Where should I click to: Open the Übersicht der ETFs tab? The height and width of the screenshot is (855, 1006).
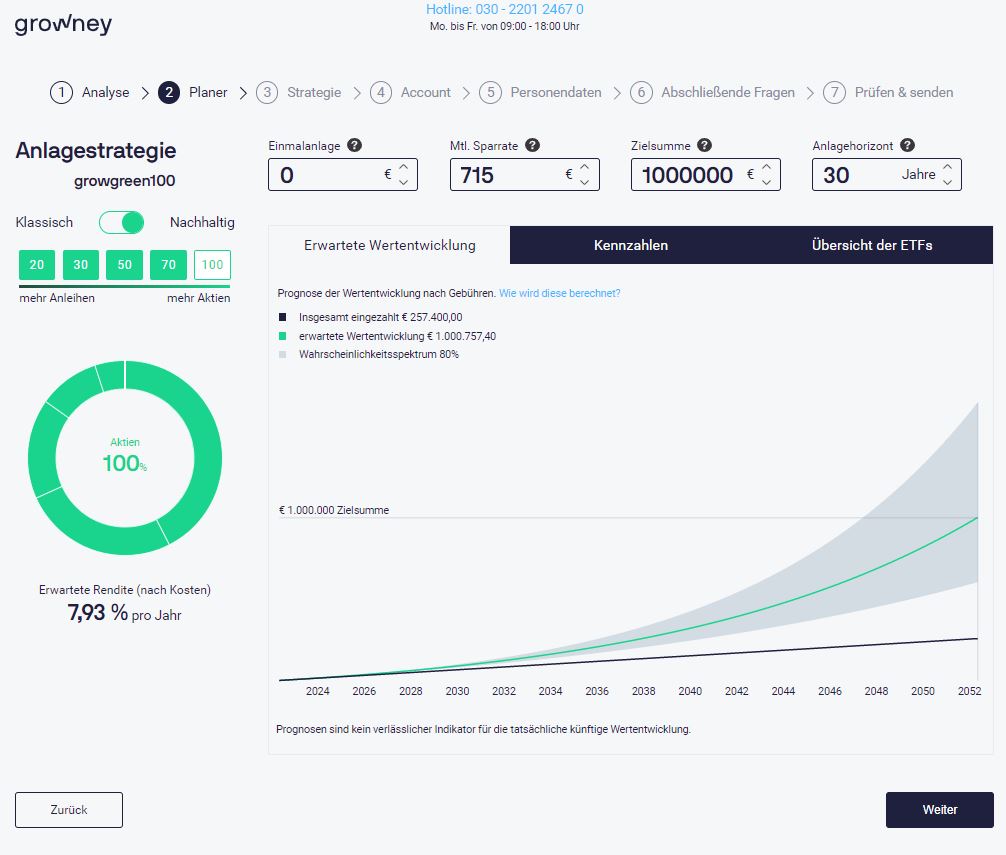[871, 245]
